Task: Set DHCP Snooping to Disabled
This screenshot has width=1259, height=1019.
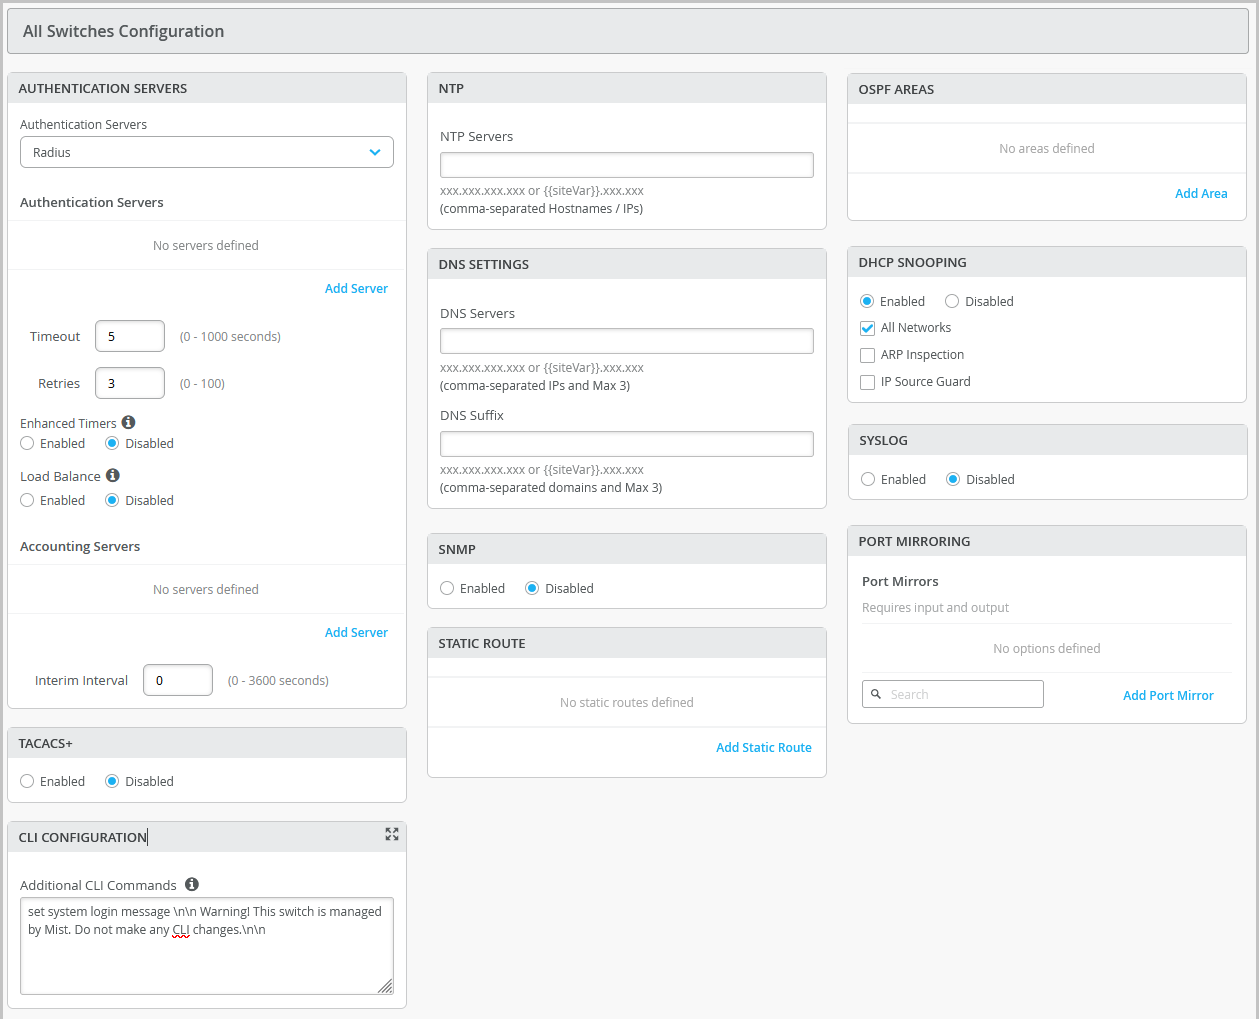Action: coord(952,301)
